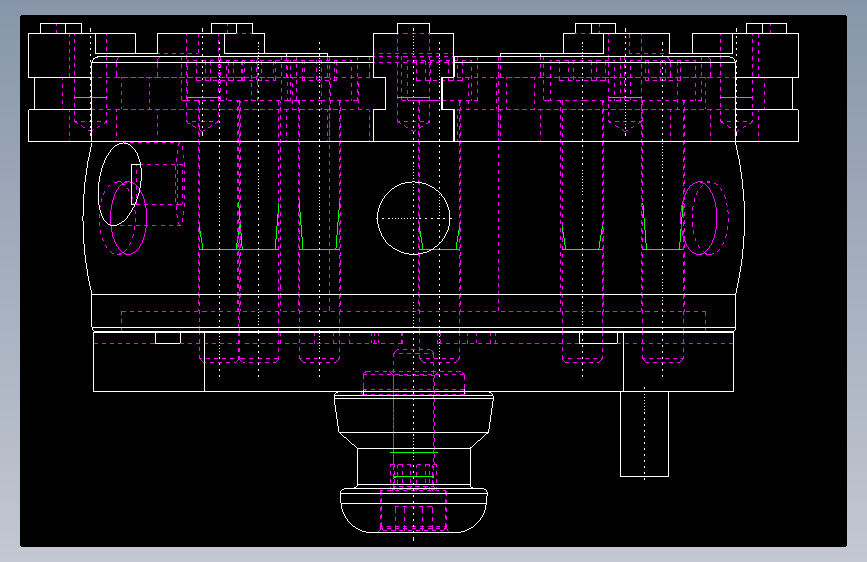867x562 pixels.
Task: Pick the white ellipse on the left body
Action: [x=120, y=184]
